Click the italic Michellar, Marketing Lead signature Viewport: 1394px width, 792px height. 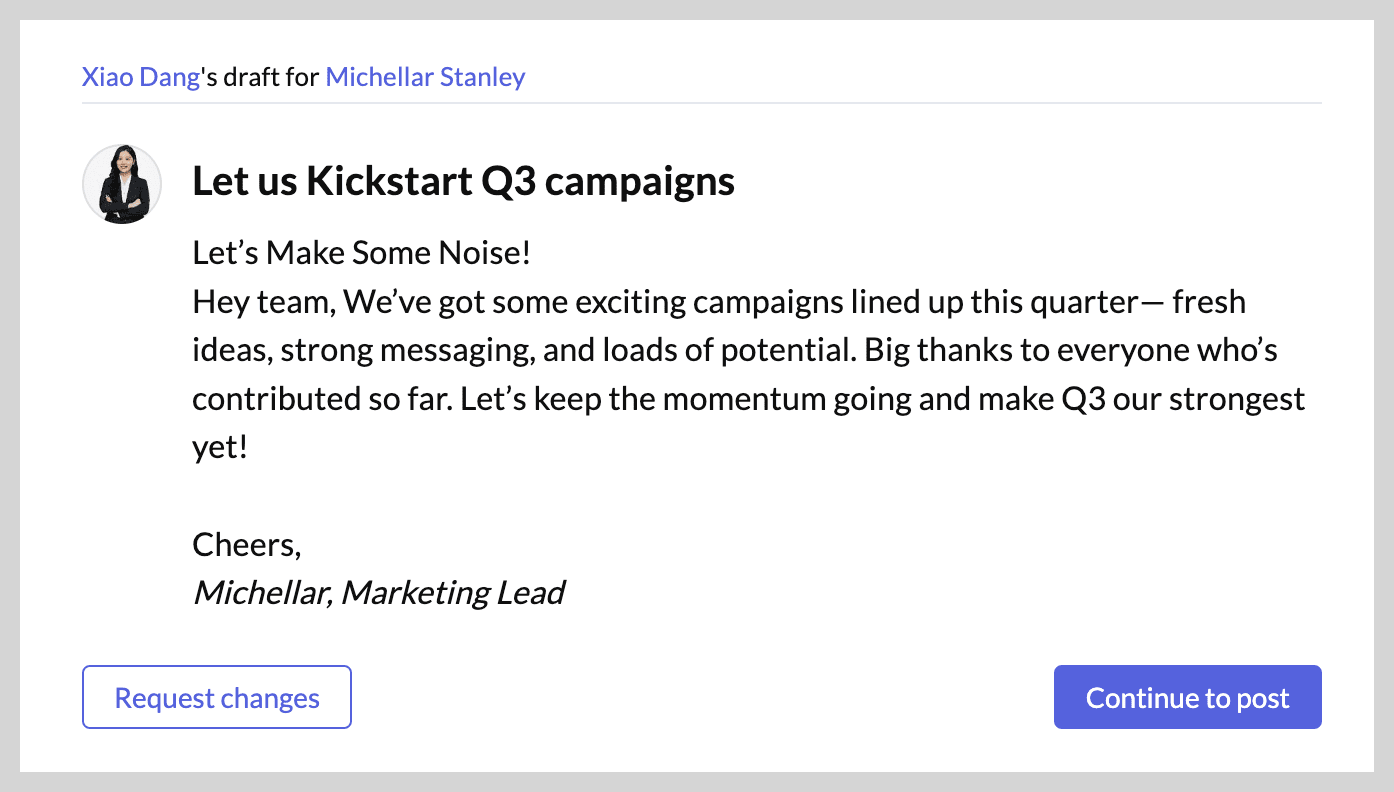[x=378, y=593]
